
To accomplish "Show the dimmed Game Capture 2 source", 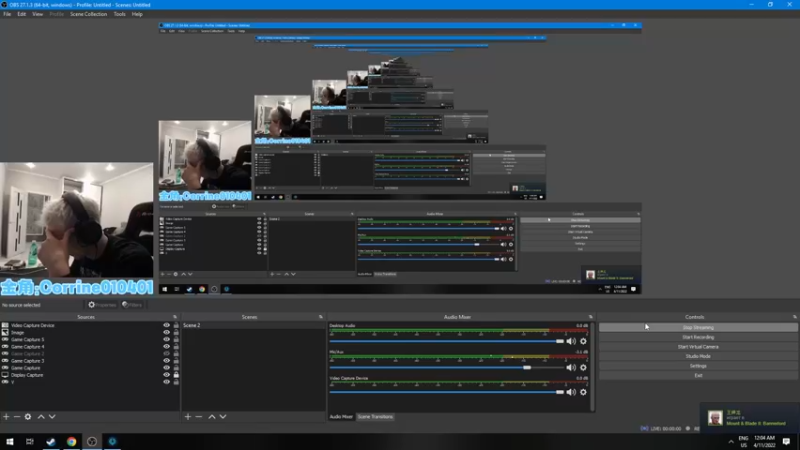I will click(166, 354).
